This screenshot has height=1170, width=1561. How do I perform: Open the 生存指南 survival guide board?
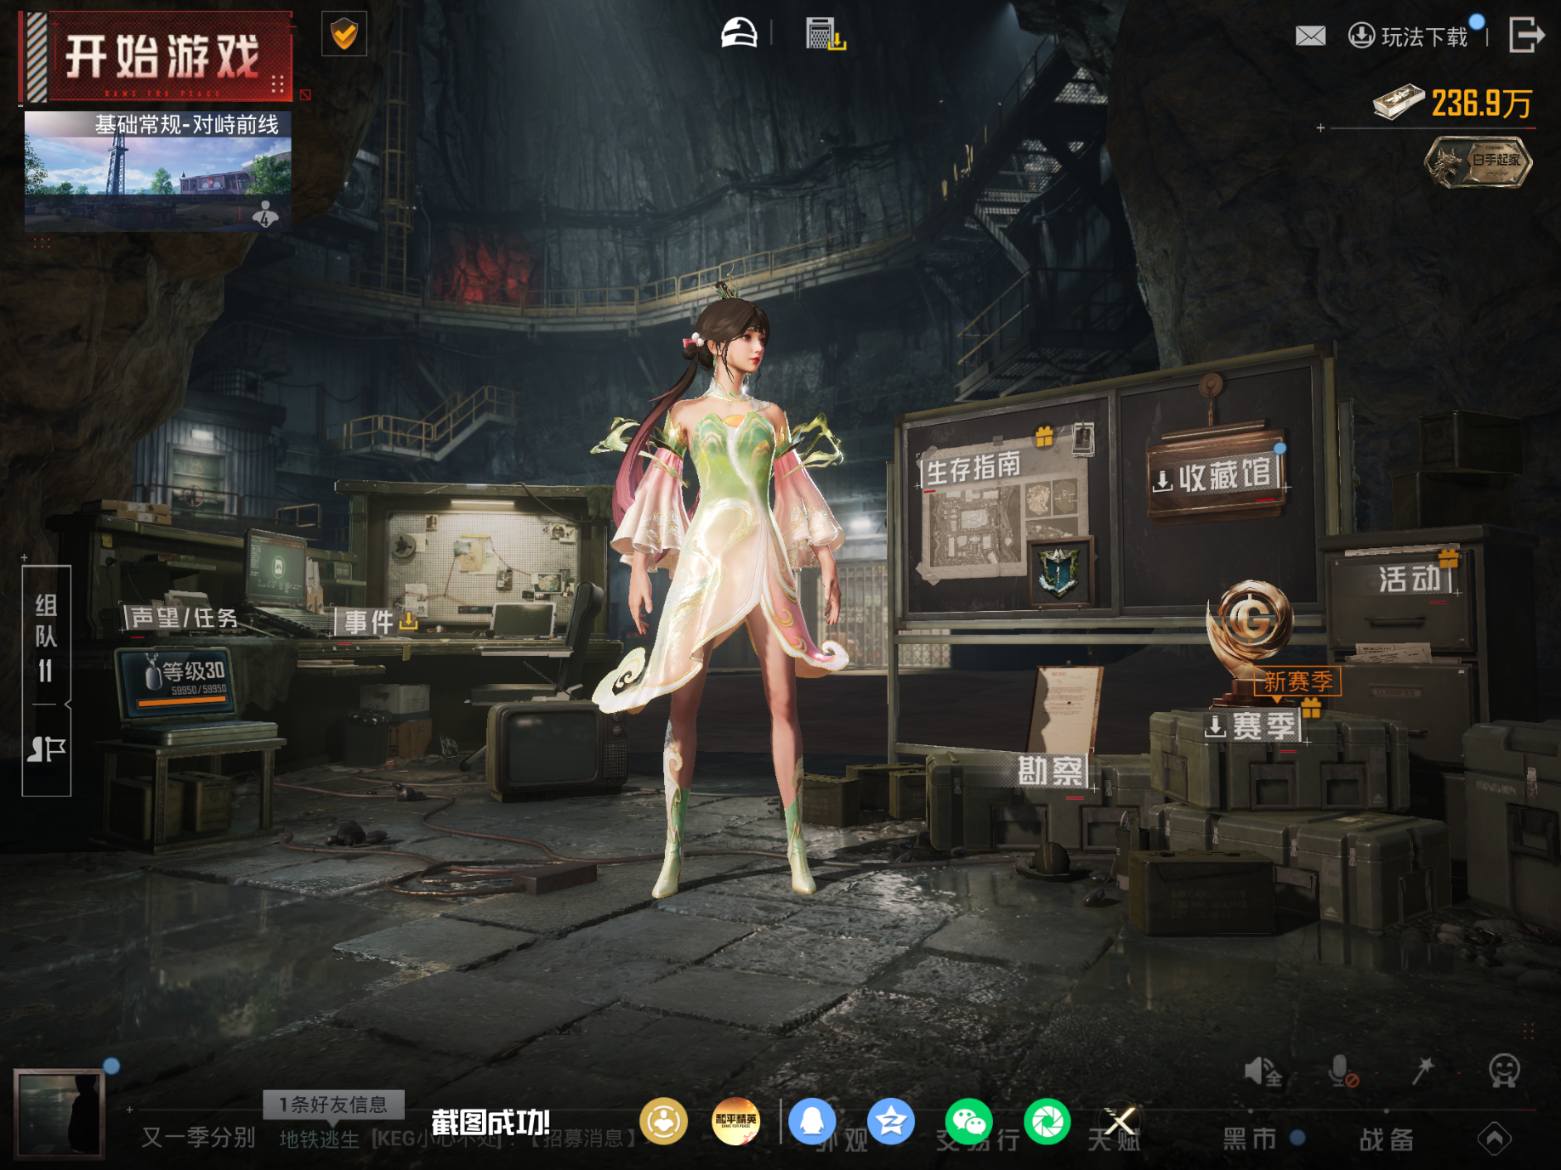click(x=972, y=467)
